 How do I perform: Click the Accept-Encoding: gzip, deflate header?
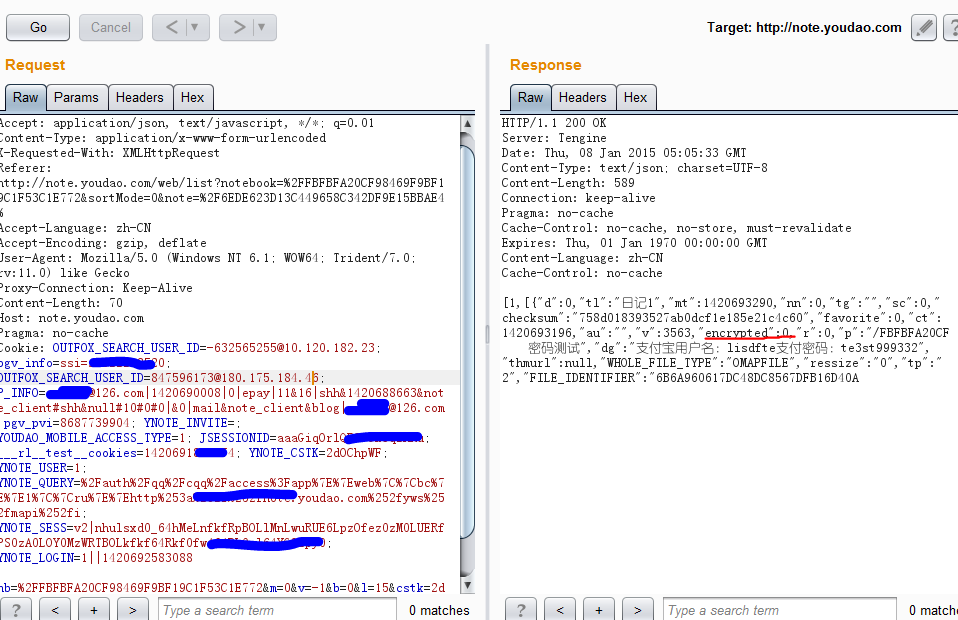(103, 243)
